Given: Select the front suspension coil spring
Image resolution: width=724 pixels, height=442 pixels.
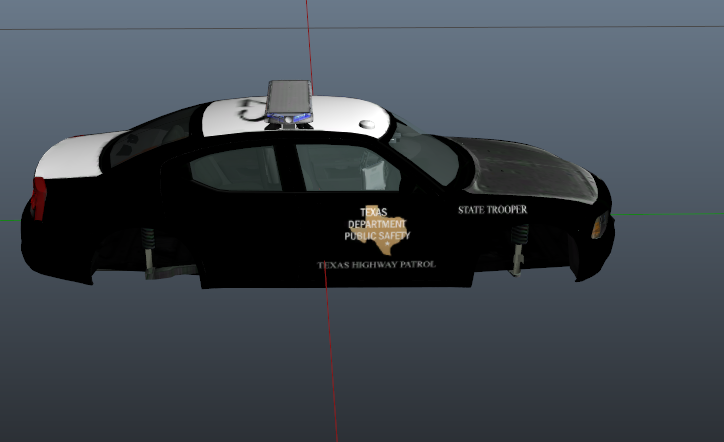Looking at the screenshot, I should 517,246.
